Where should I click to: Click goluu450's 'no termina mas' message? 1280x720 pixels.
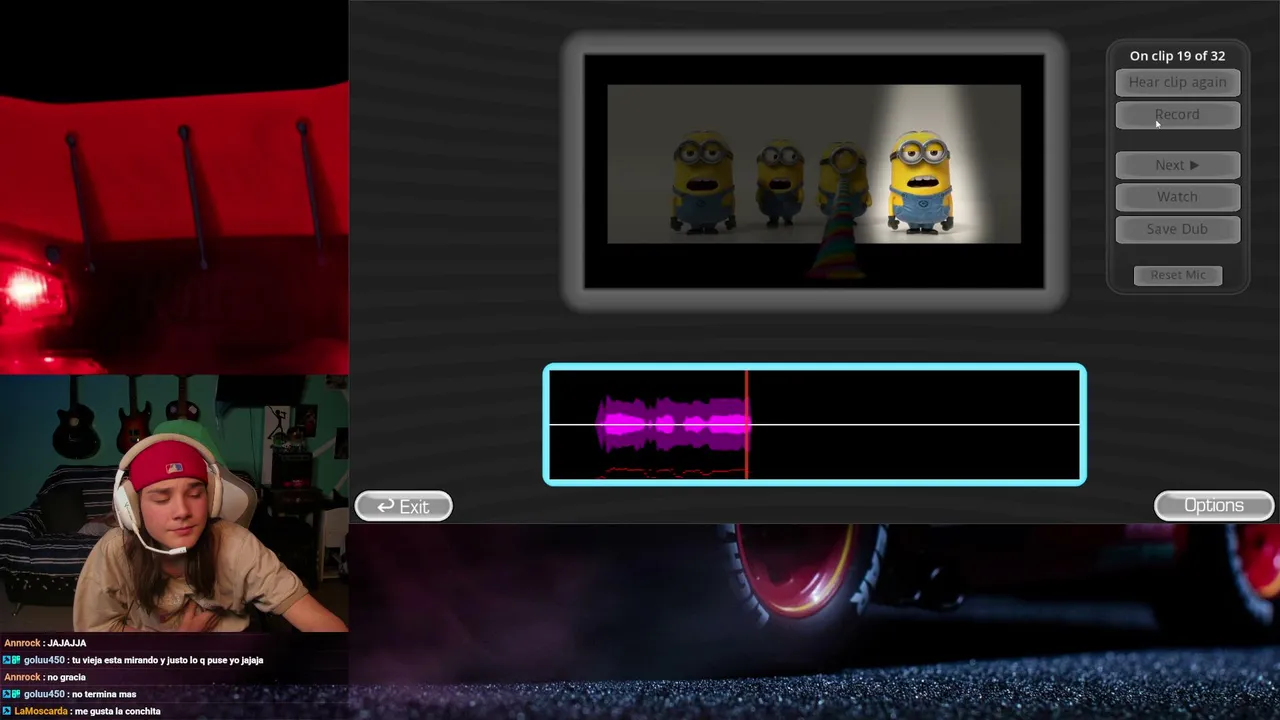(70, 694)
